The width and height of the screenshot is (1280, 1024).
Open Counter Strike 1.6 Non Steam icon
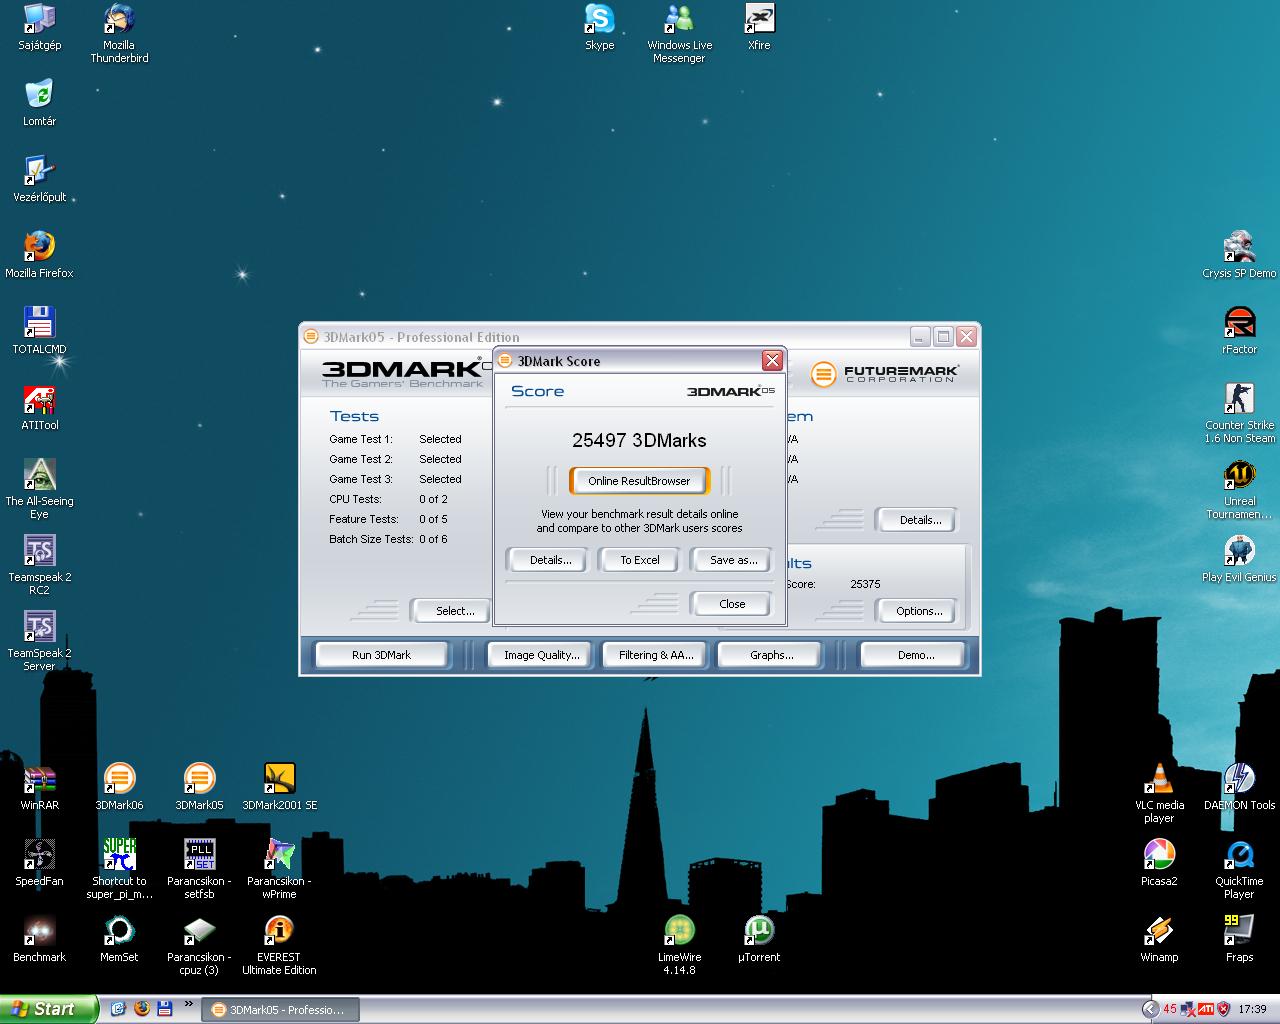[x=1239, y=414]
